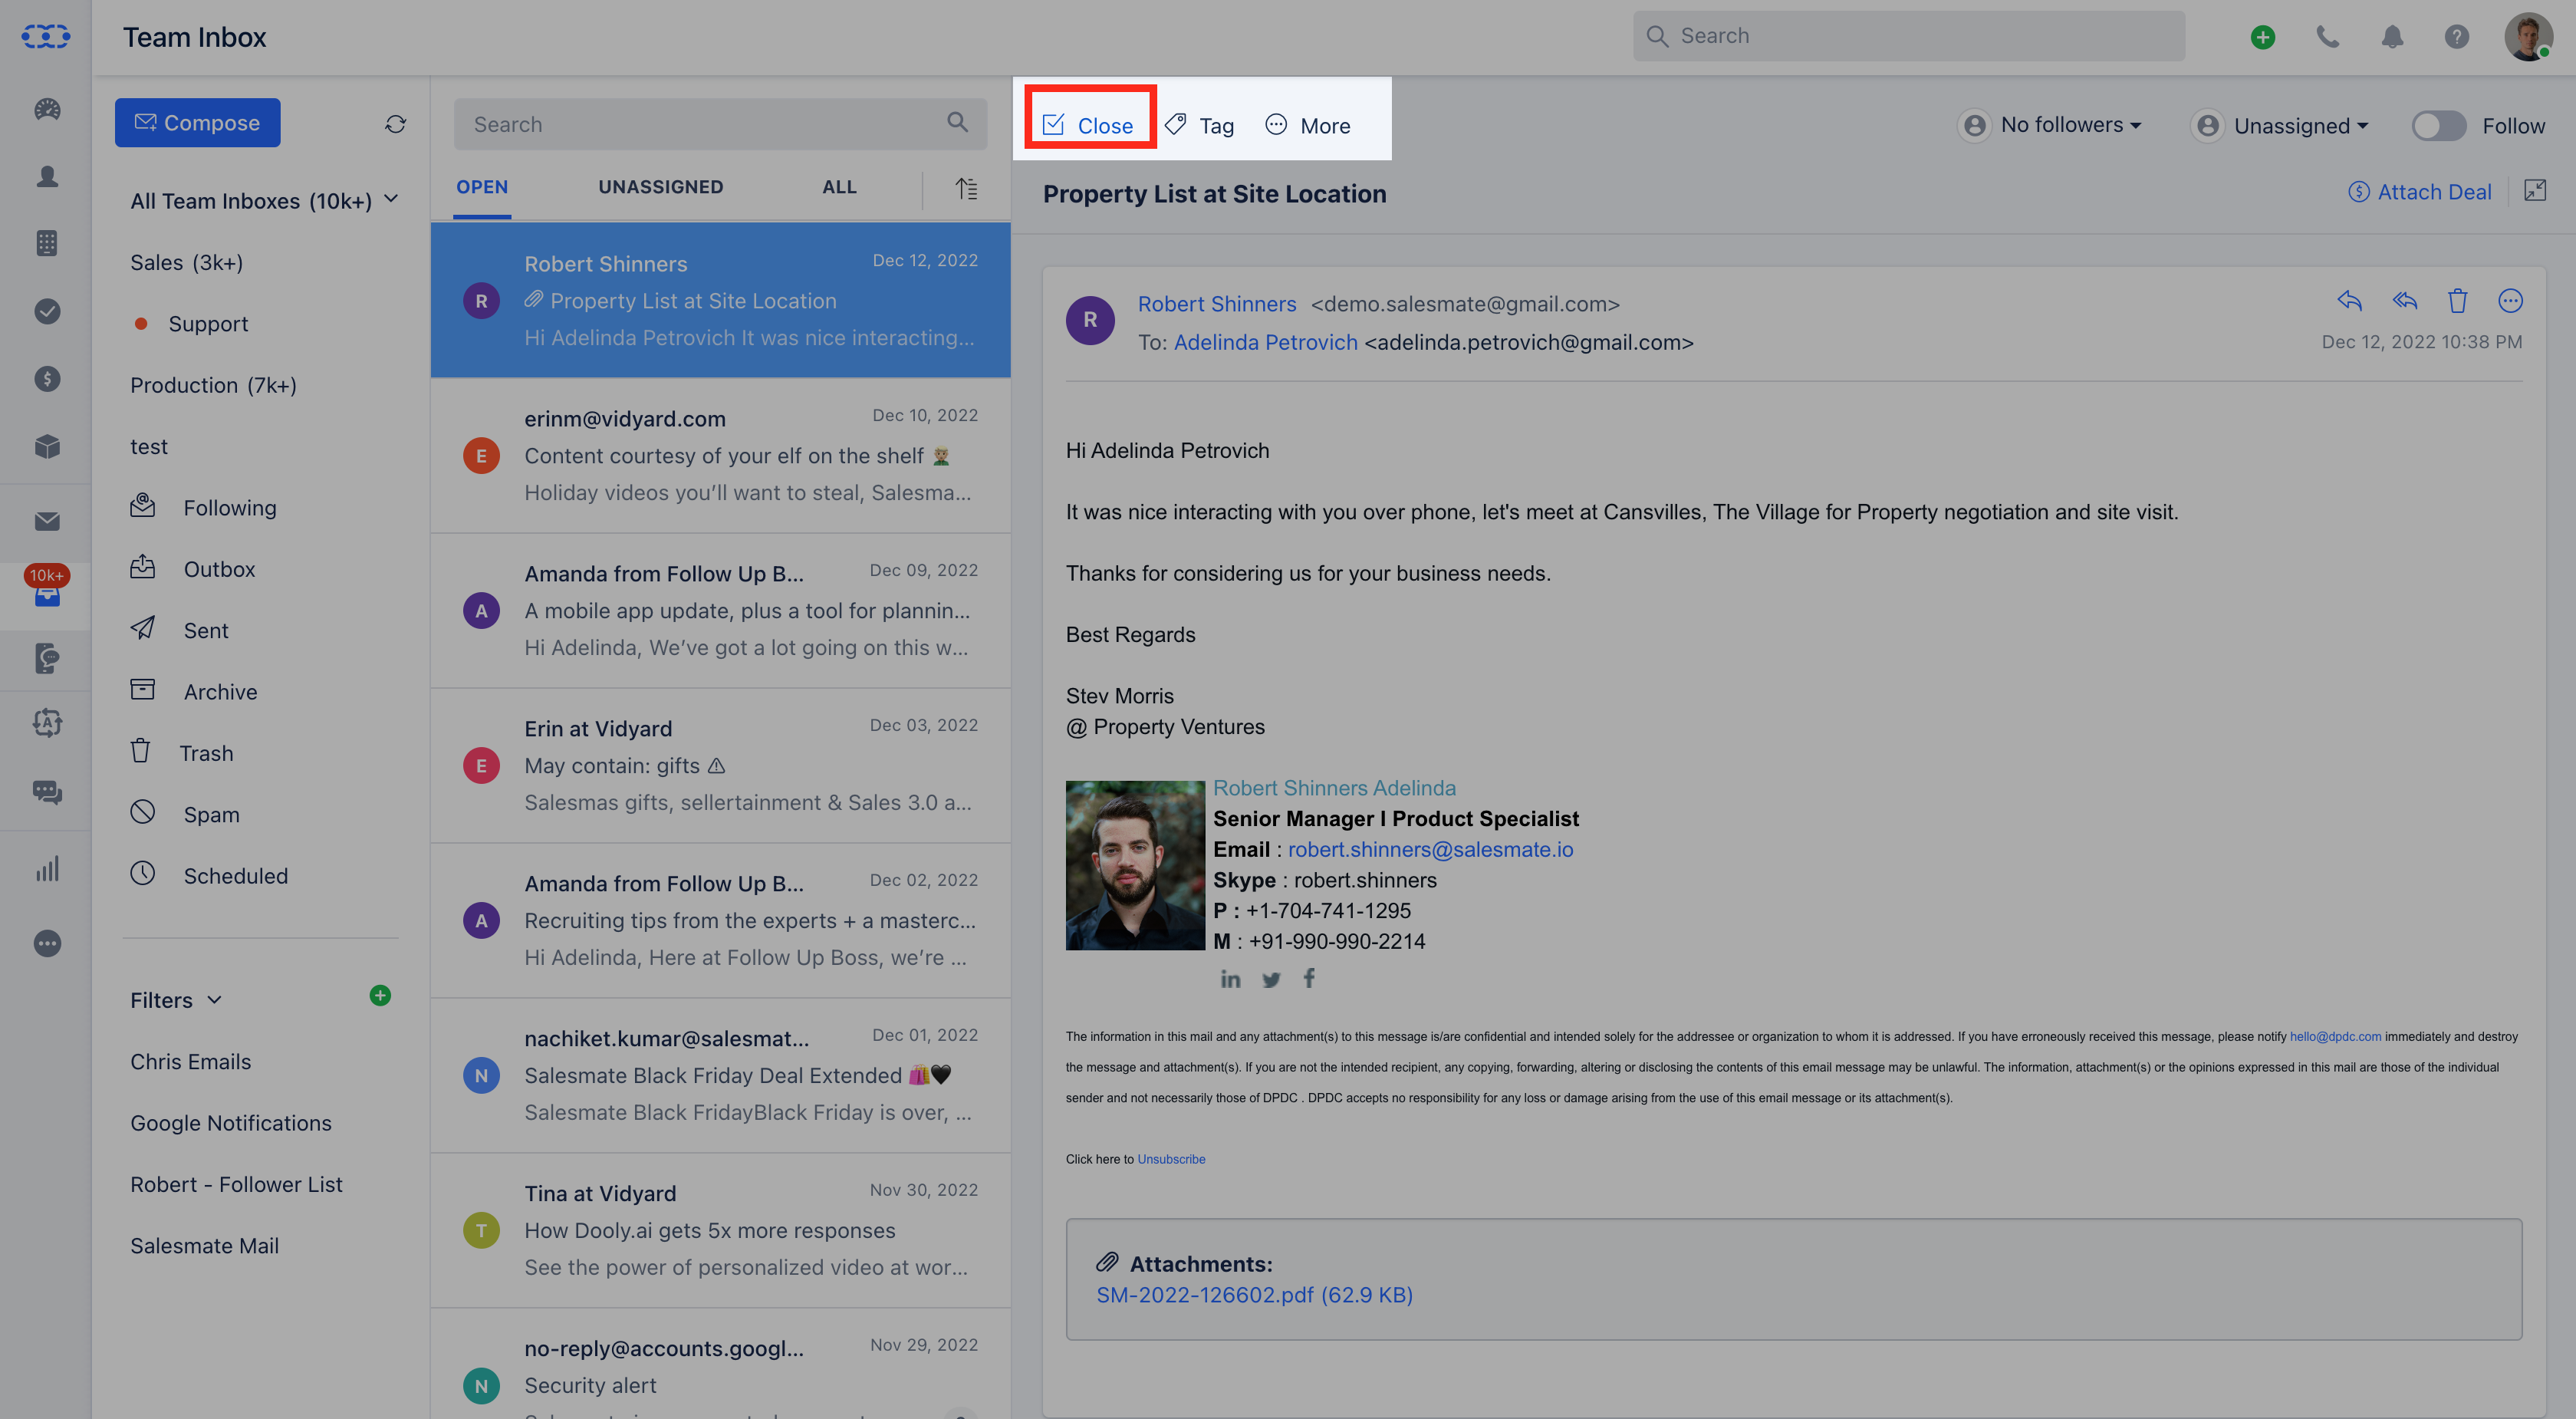Select the Contacts icon in the sidebar
This screenshot has height=1419, width=2576.
46,176
